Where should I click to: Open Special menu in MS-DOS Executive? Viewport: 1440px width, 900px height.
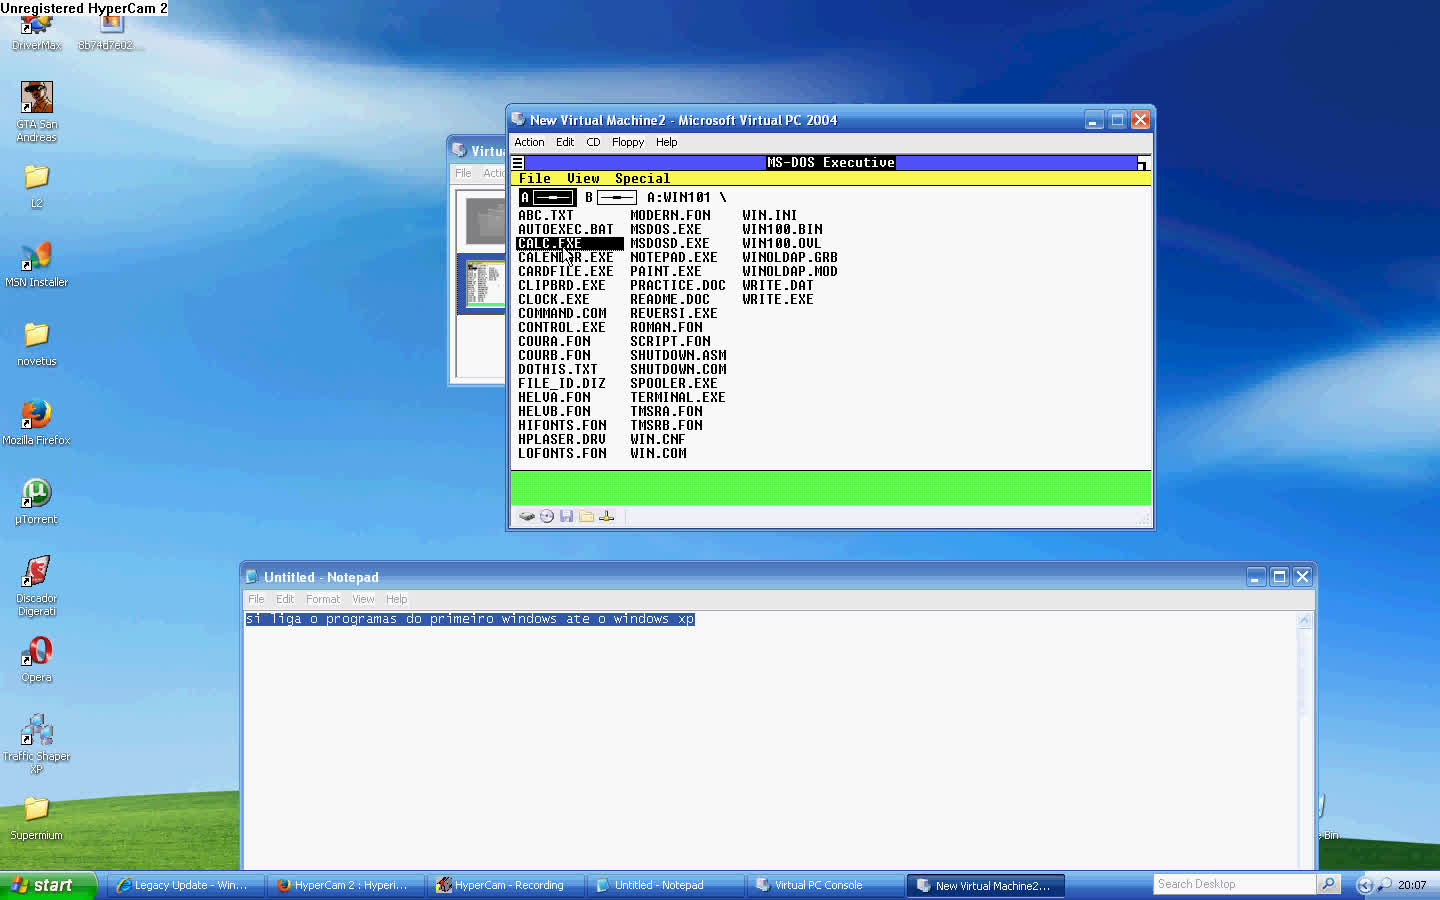pos(642,178)
